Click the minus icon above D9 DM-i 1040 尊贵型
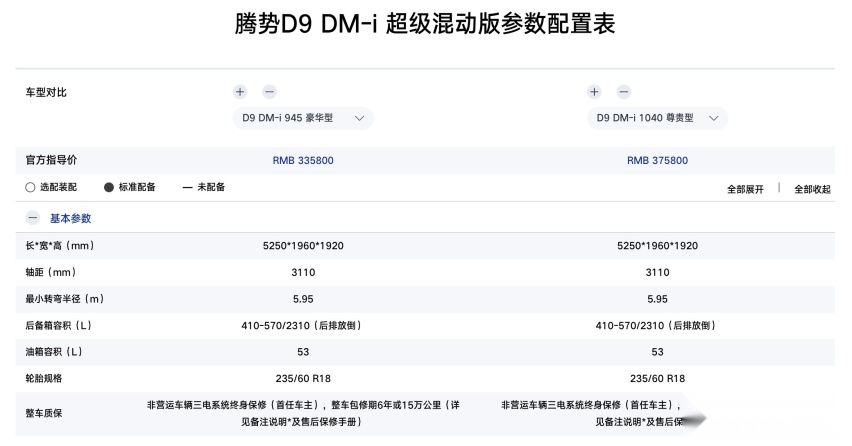Screen dimensions: 852x446 624,92
